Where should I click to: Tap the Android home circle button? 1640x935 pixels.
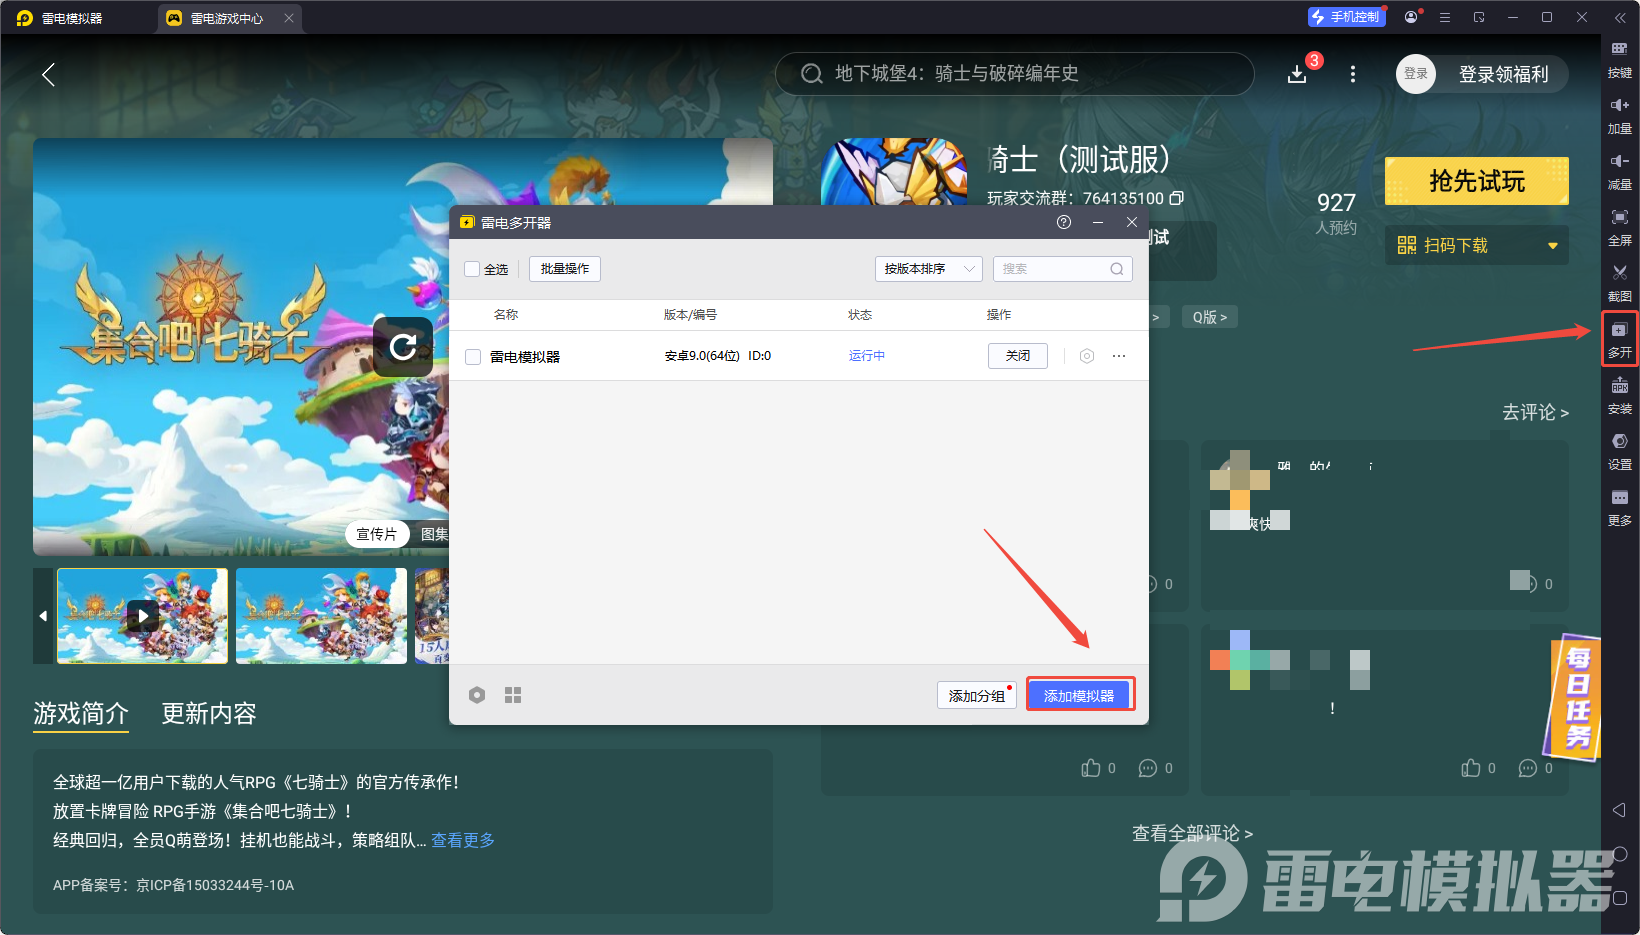point(1620,854)
